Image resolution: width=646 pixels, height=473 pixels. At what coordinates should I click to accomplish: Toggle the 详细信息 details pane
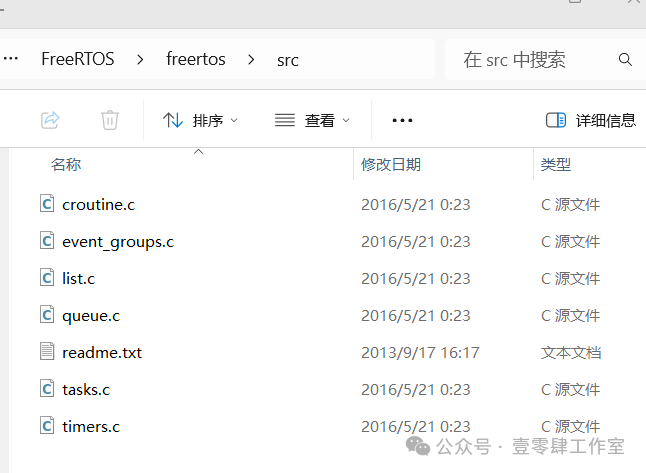point(591,120)
